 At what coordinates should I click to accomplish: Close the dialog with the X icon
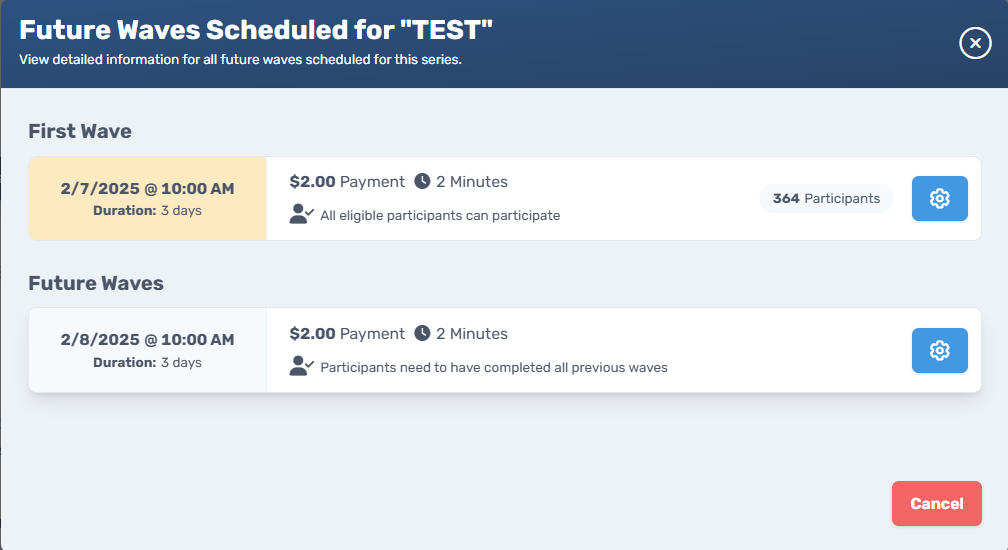pos(975,43)
